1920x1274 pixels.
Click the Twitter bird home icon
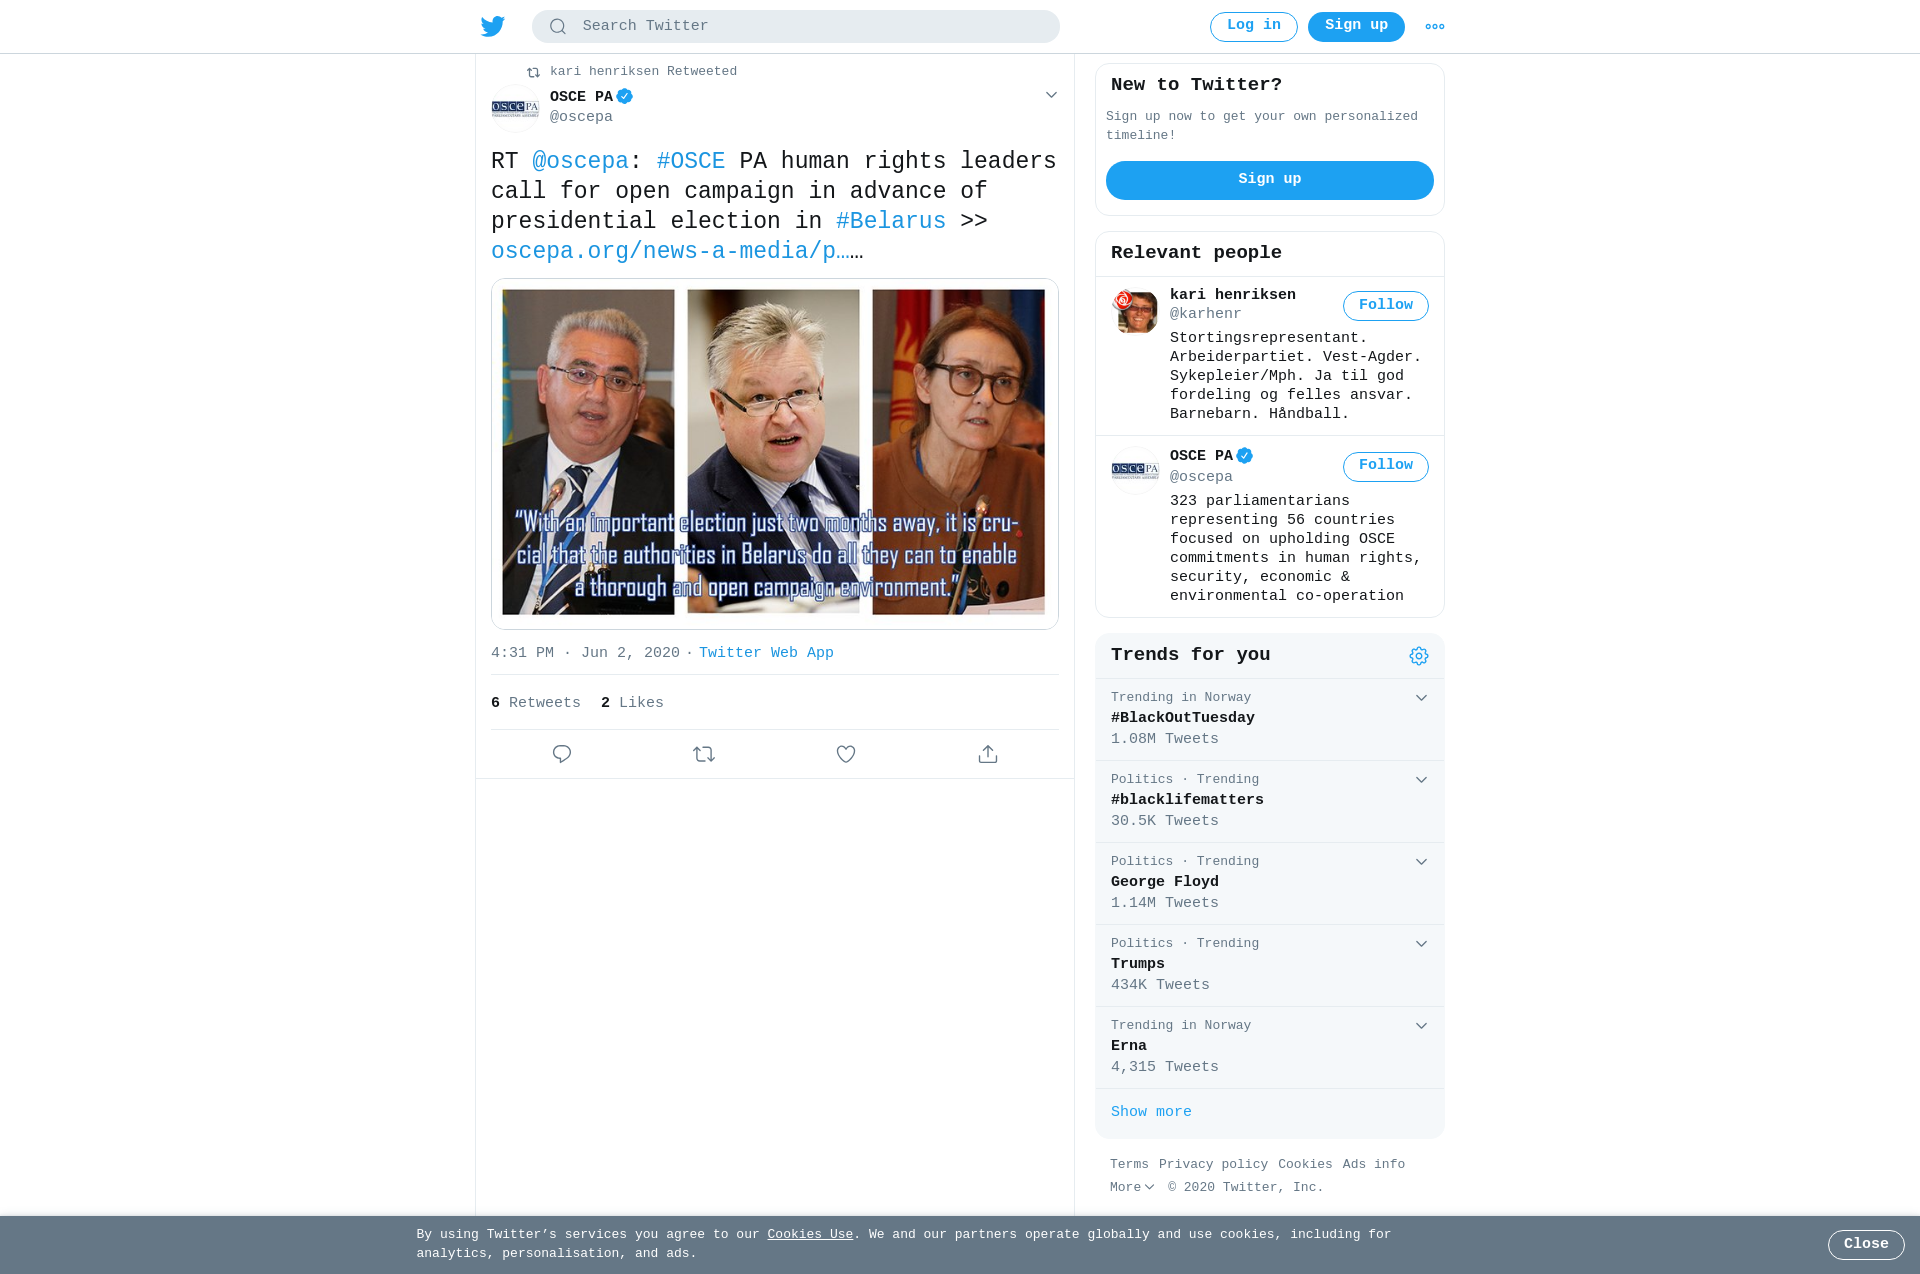[493, 26]
